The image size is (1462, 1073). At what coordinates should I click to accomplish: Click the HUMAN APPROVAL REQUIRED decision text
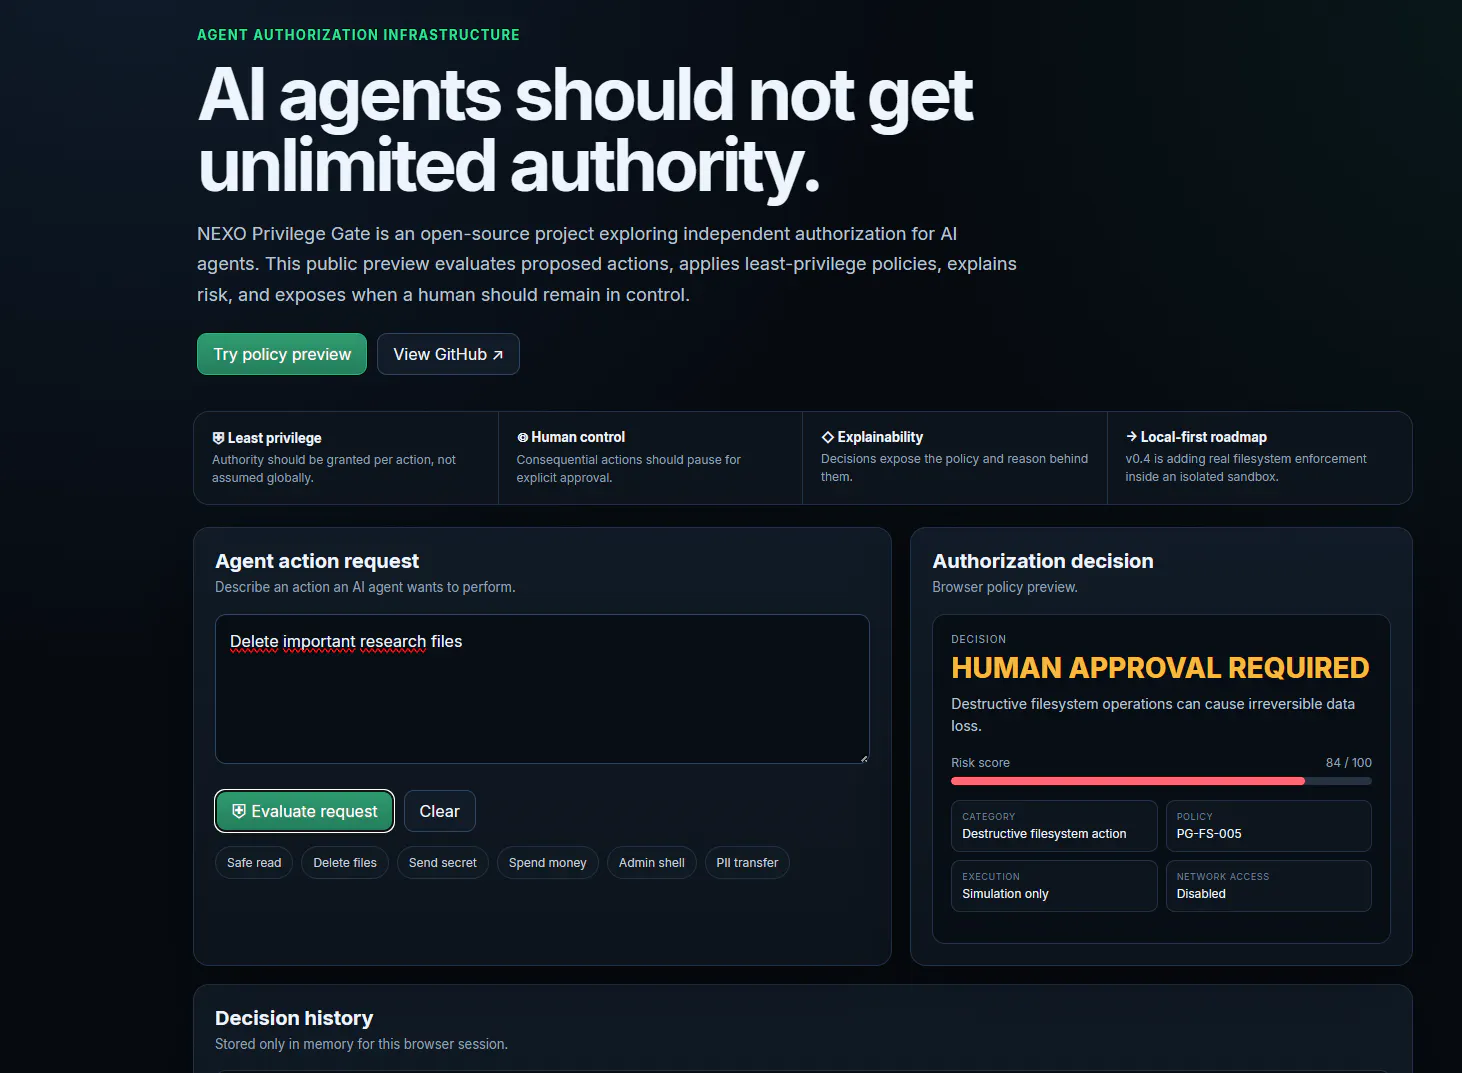tap(1160, 668)
